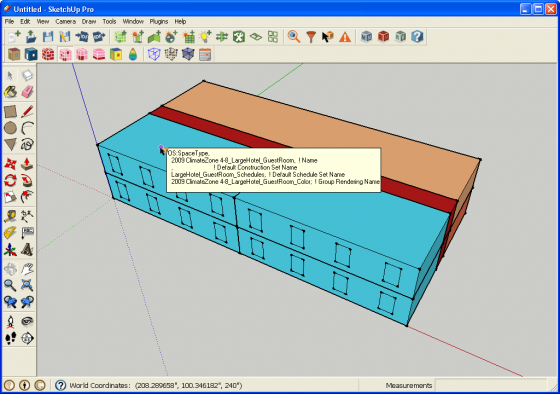Click the status bar help question mark icon
The image size is (560, 394).
[60, 385]
